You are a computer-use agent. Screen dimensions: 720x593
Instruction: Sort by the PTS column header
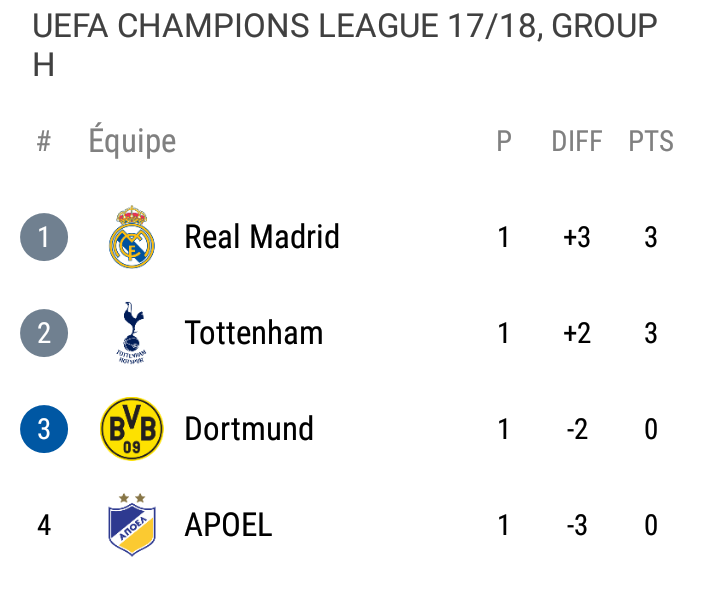[651, 141]
